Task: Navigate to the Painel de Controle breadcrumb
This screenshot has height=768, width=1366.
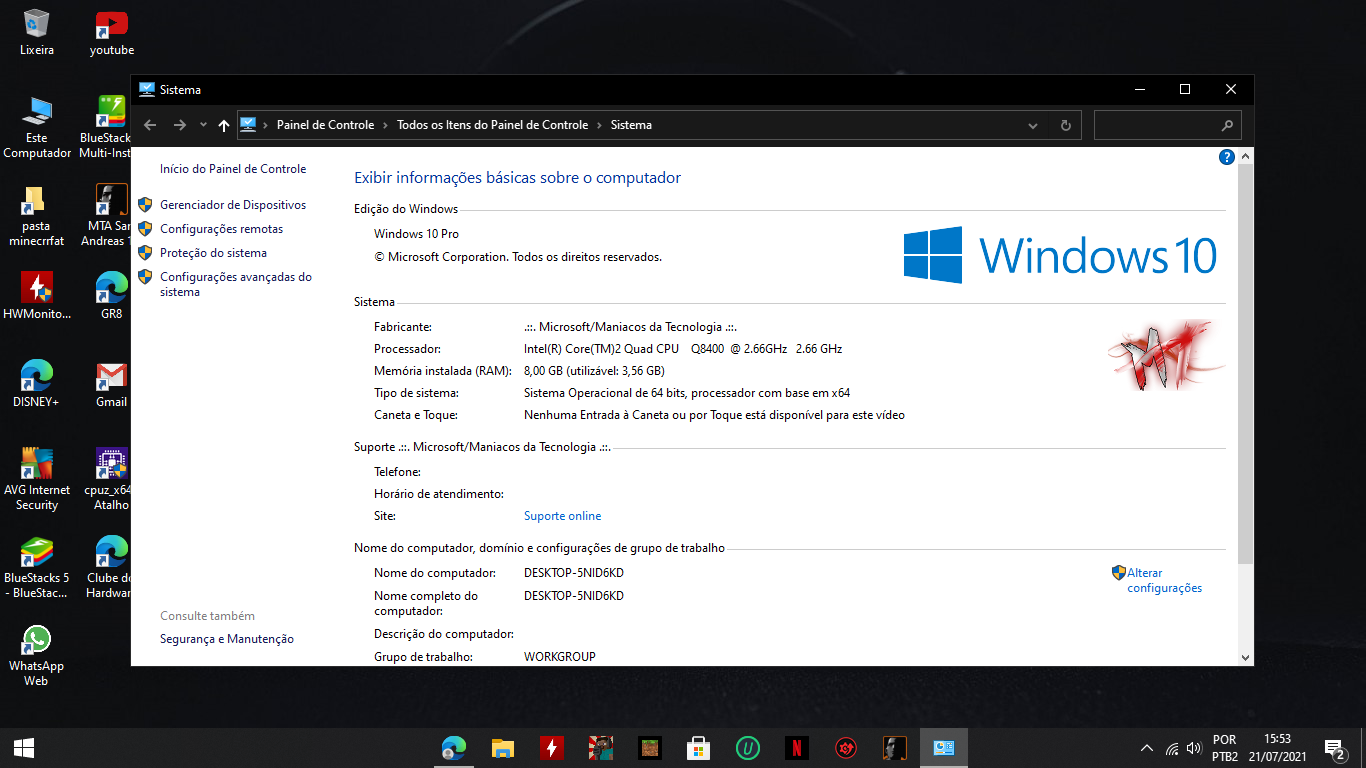Action: (325, 125)
